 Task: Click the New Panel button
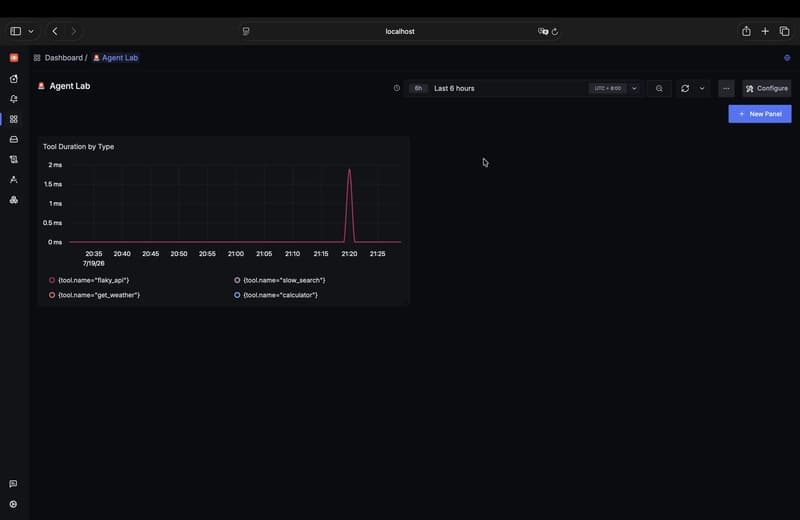(760, 114)
